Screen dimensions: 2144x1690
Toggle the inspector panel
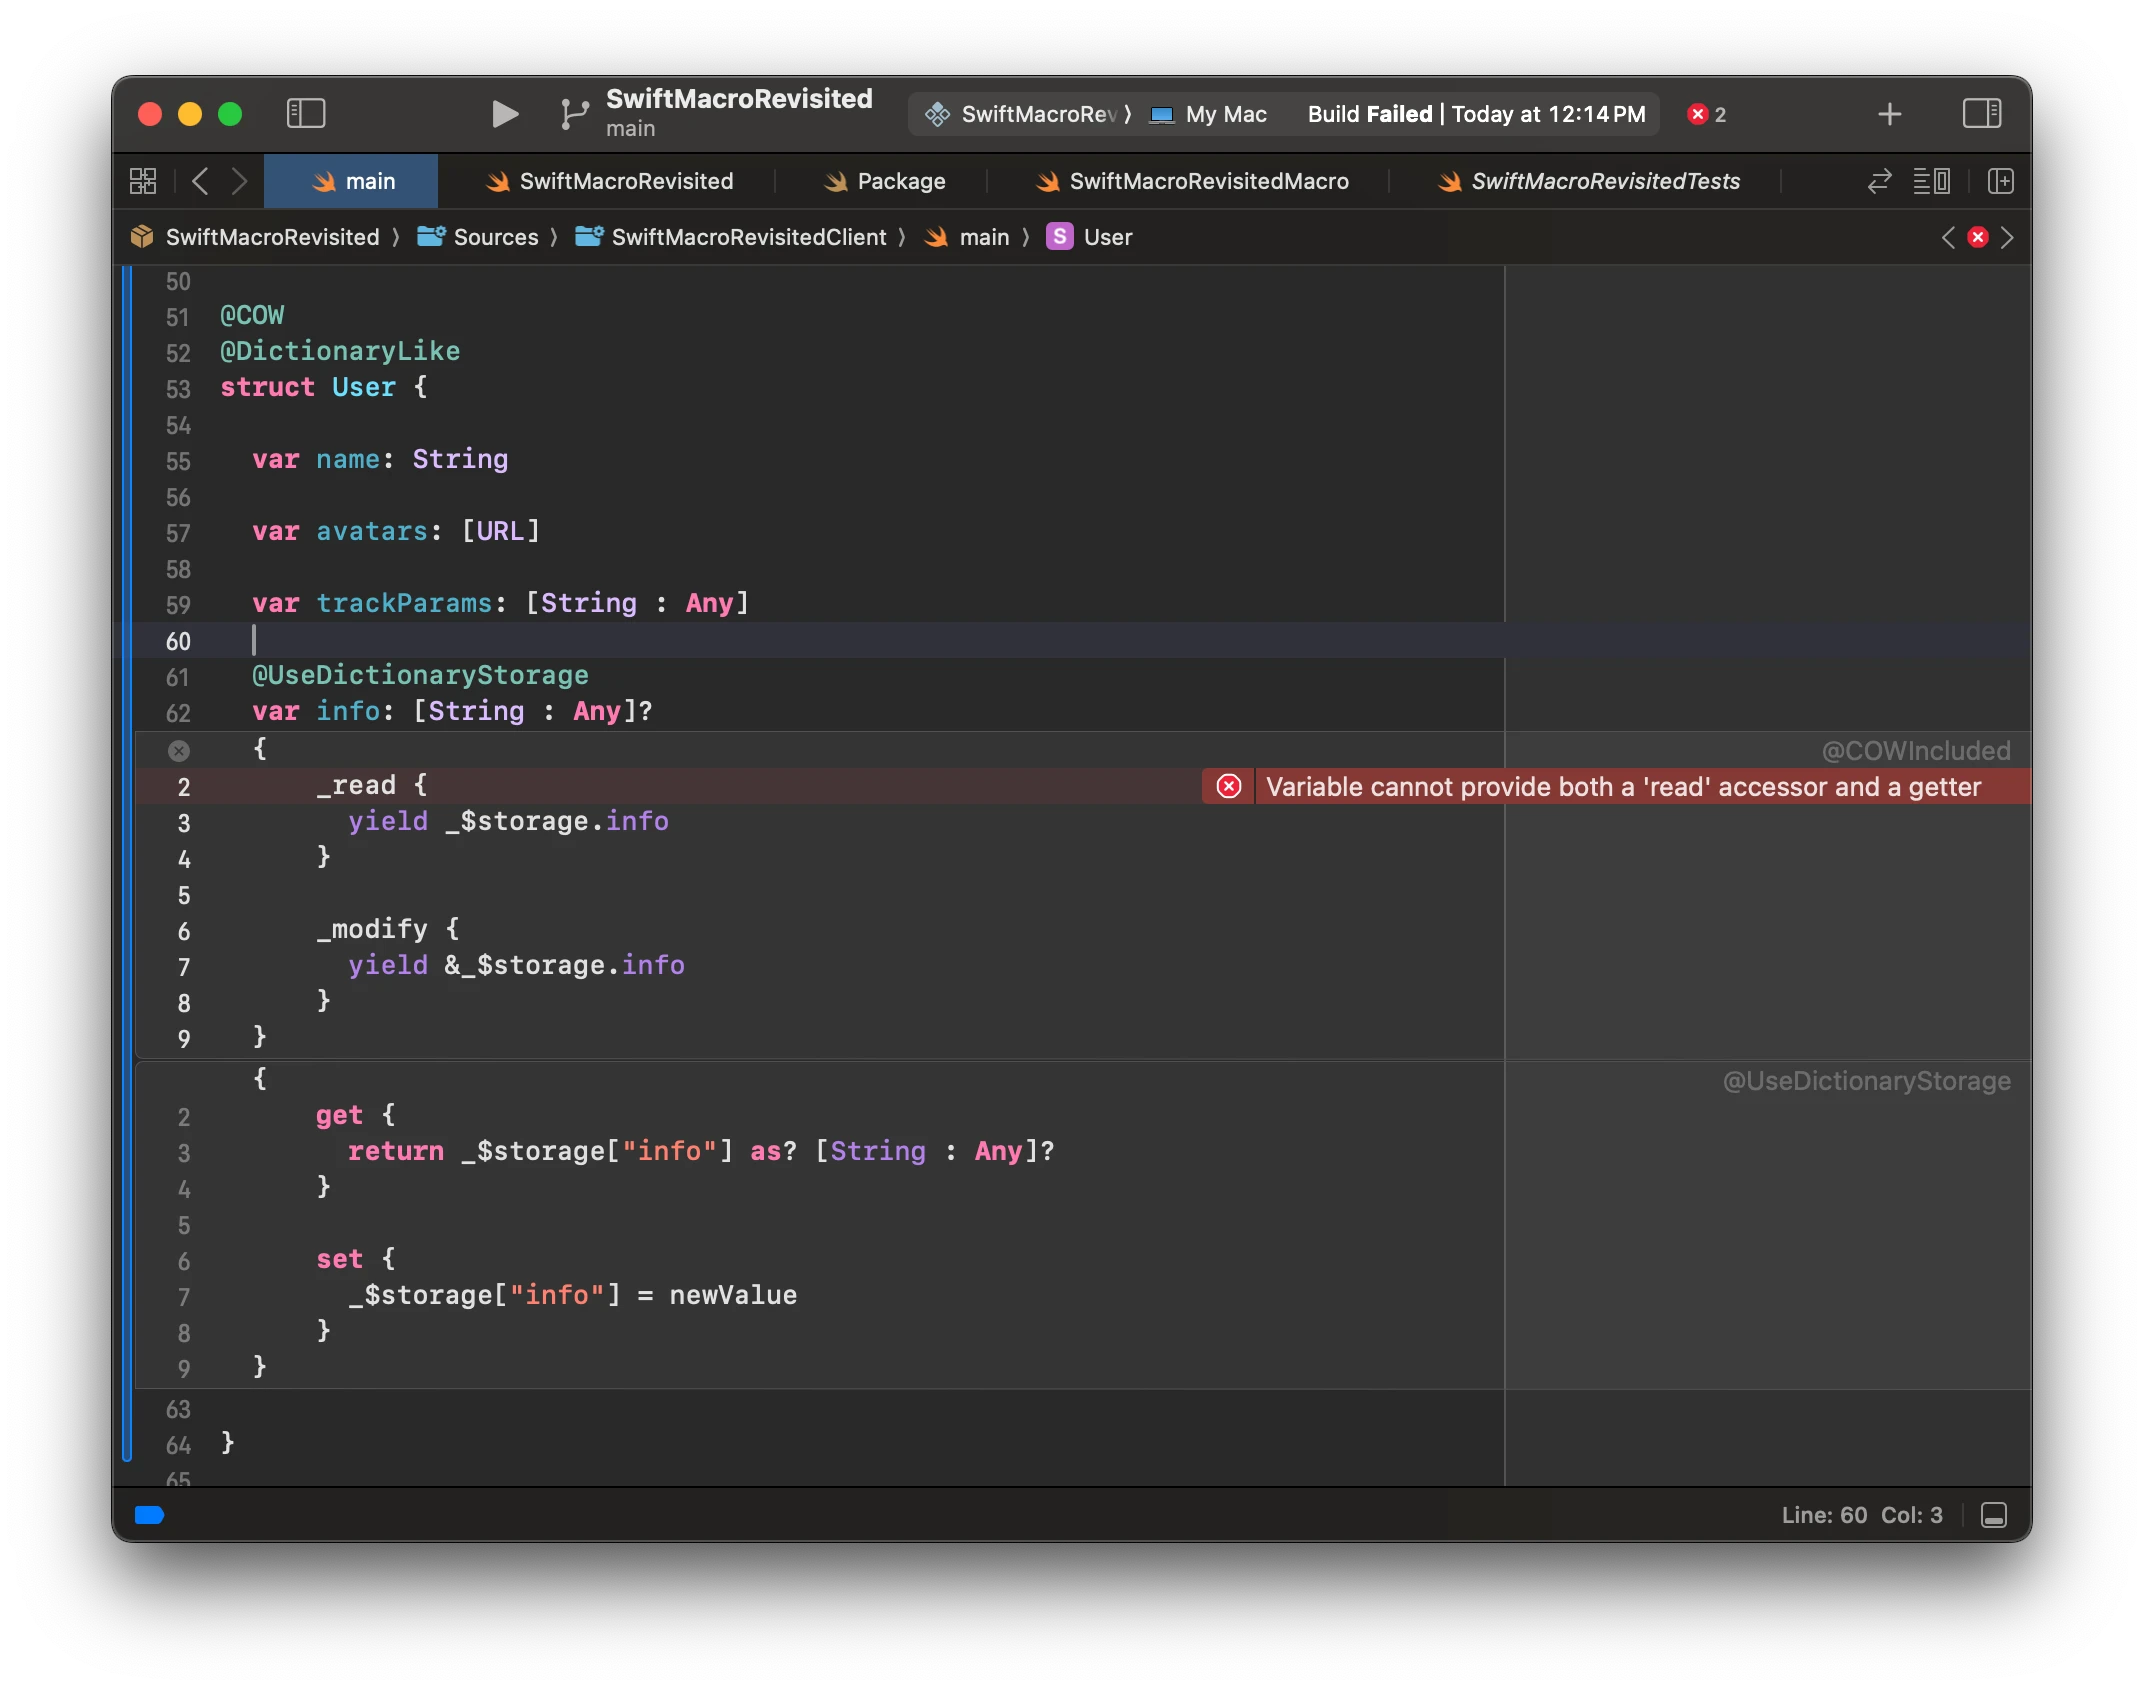tap(1981, 114)
